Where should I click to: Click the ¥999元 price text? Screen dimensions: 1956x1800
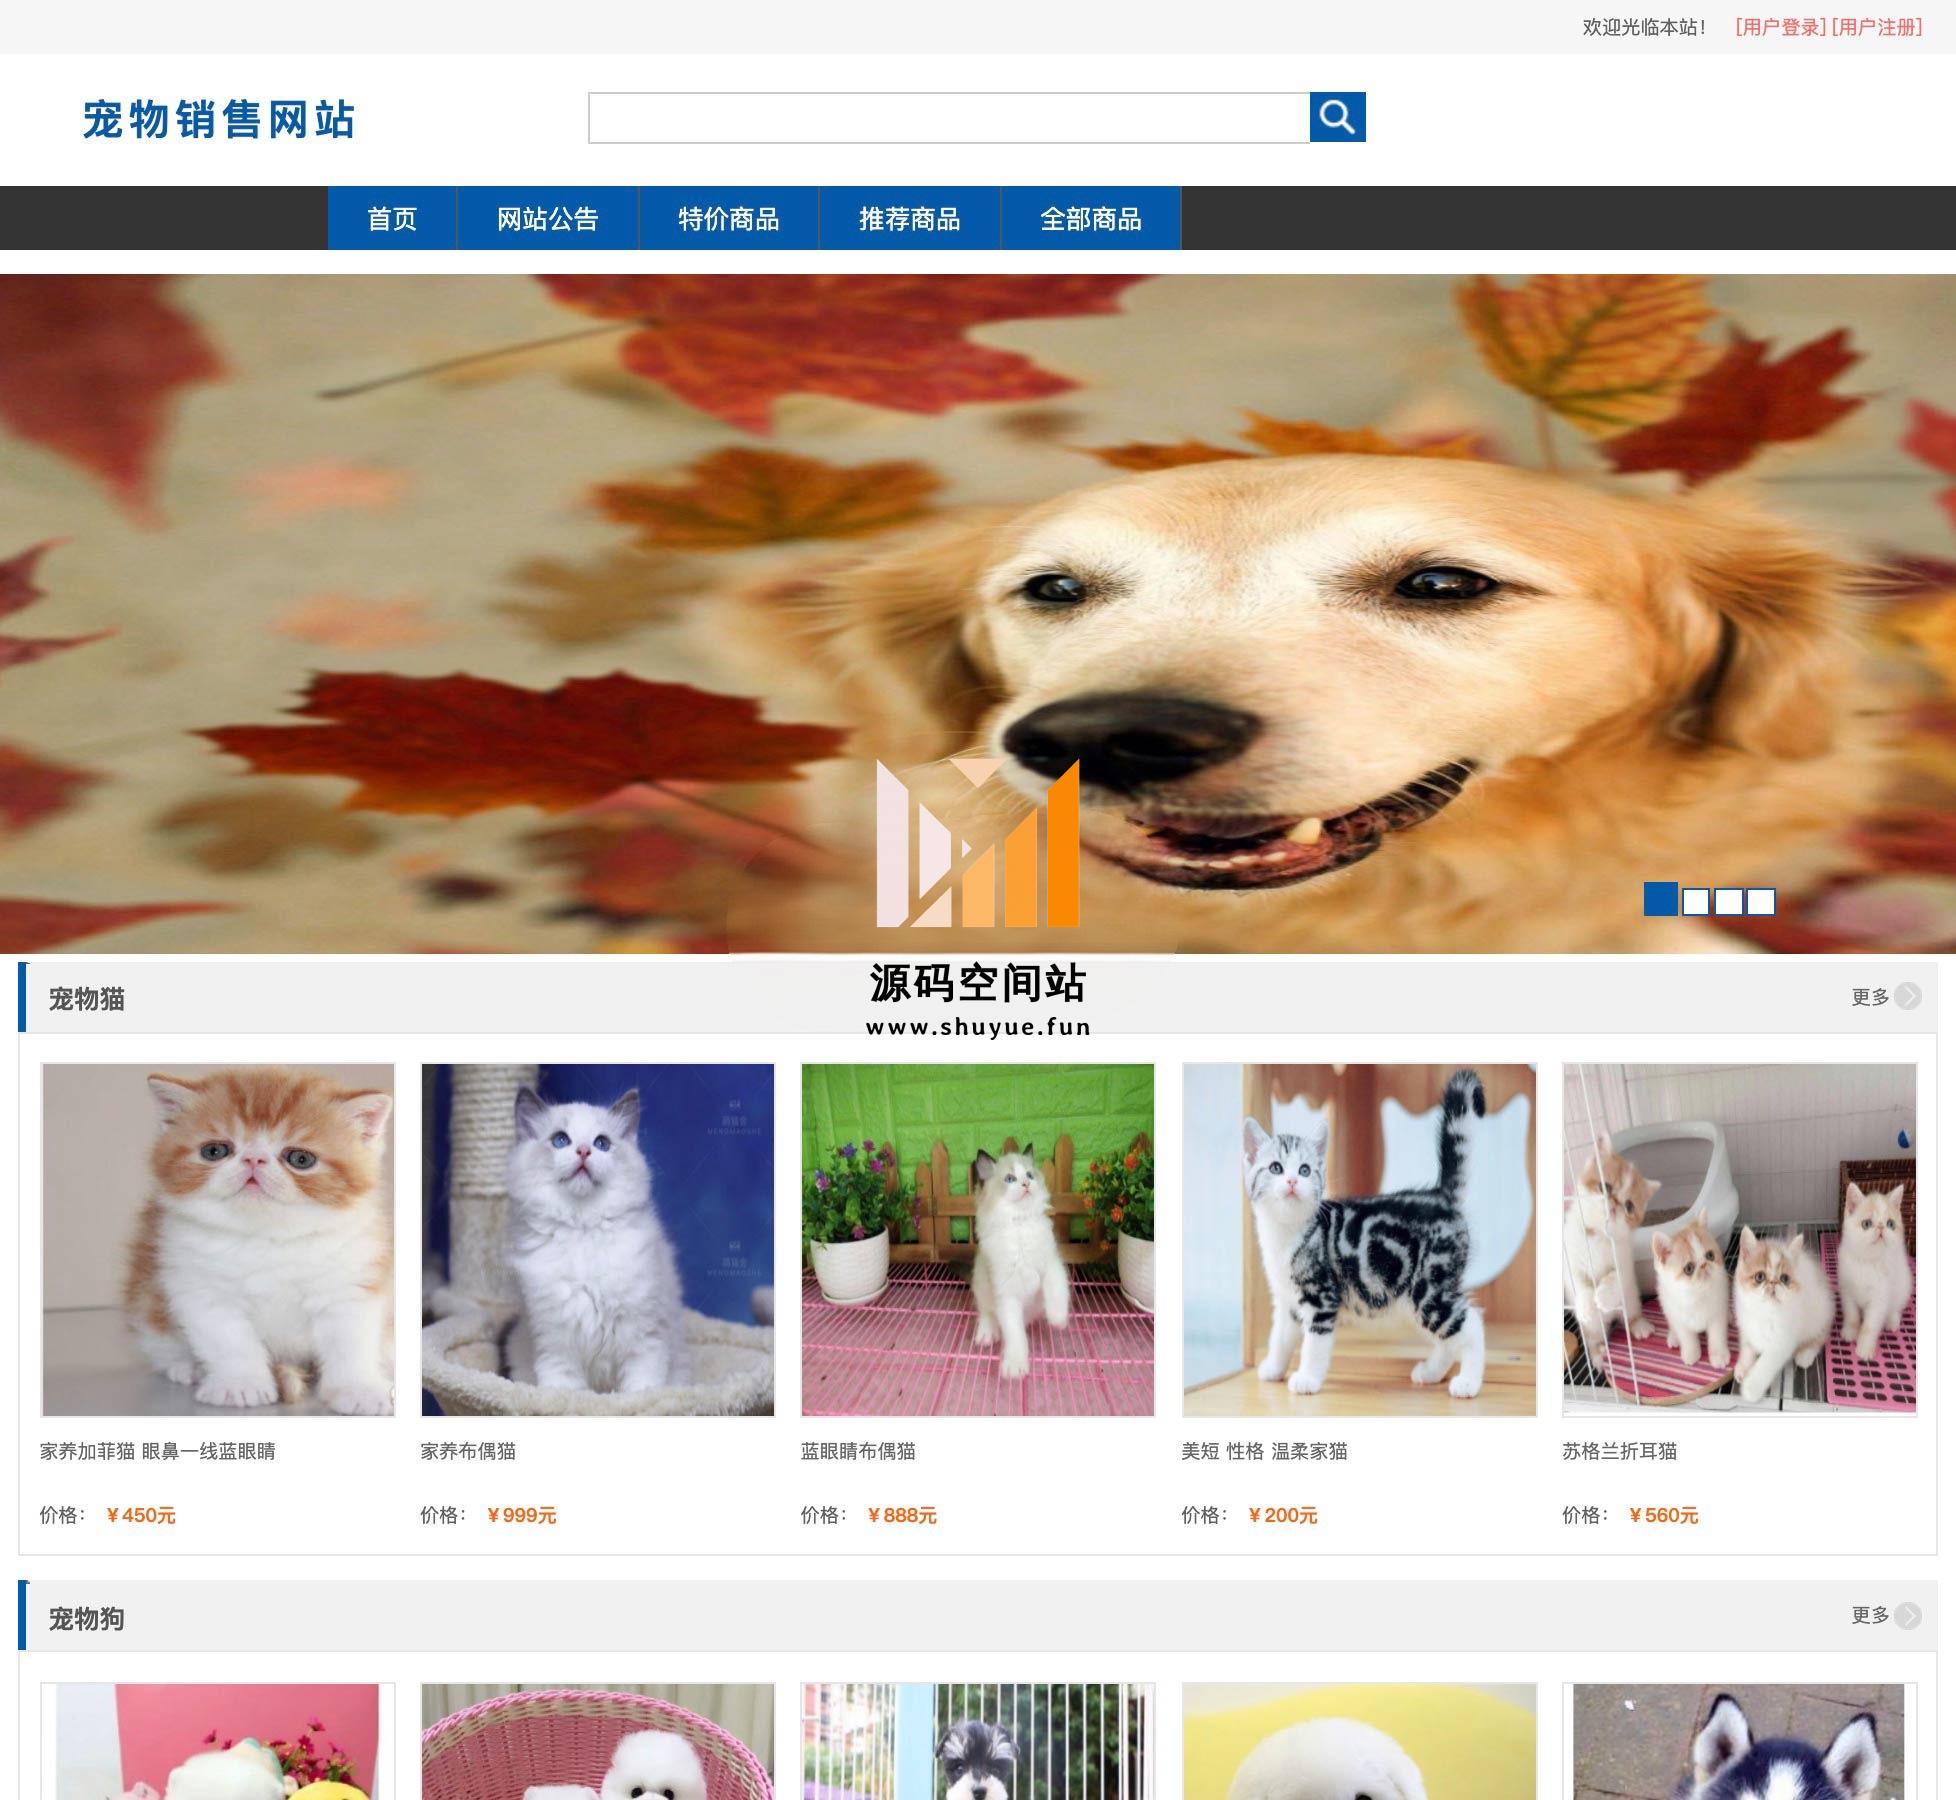pyautogui.click(x=521, y=1515)
